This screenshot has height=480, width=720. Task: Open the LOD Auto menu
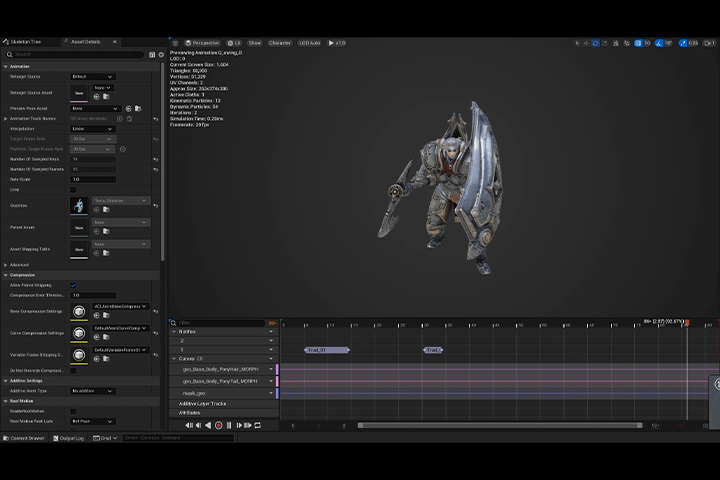tap(309, 43)
